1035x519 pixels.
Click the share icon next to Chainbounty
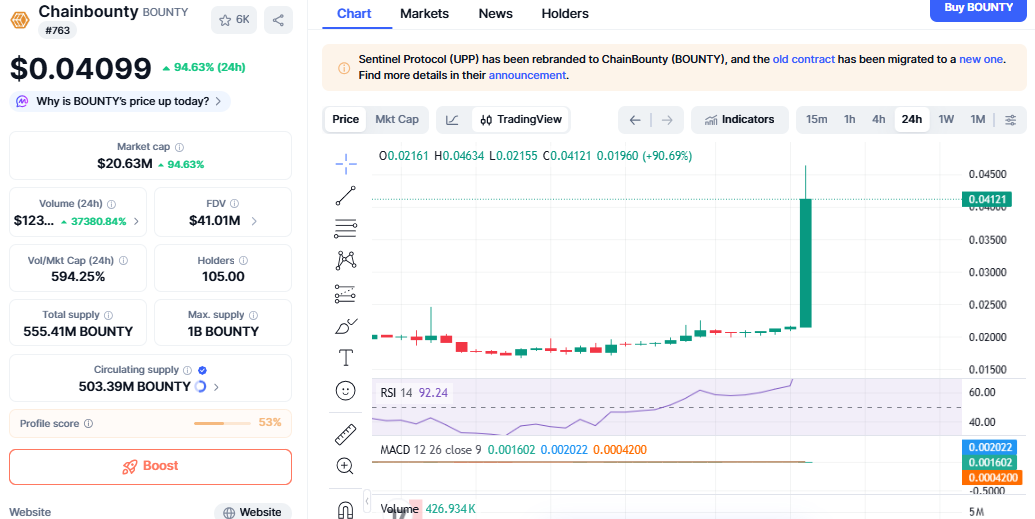click(278, 19)
